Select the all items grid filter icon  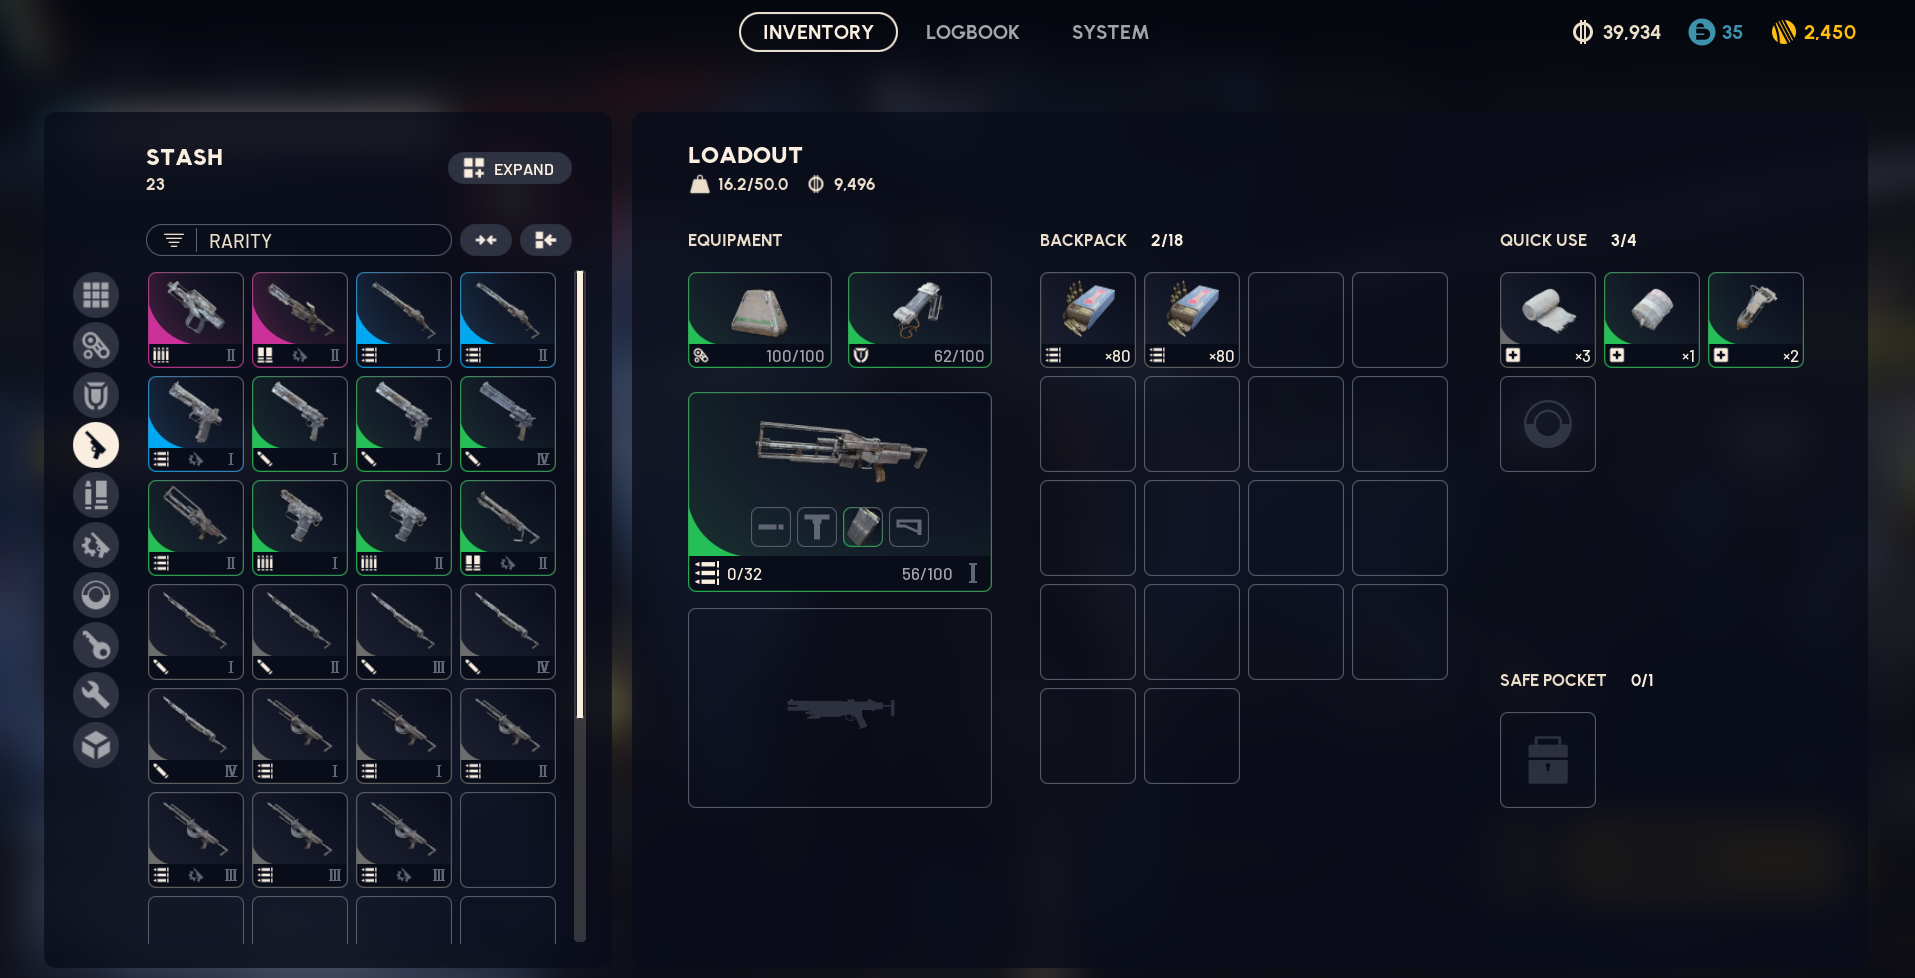tap(96, 295)
